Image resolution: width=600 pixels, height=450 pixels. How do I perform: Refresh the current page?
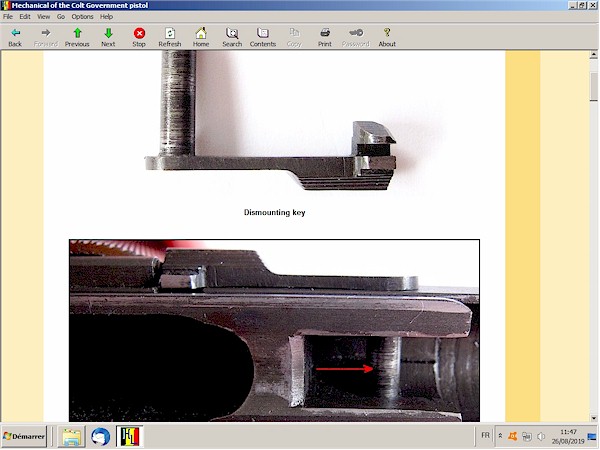(170, 37)
